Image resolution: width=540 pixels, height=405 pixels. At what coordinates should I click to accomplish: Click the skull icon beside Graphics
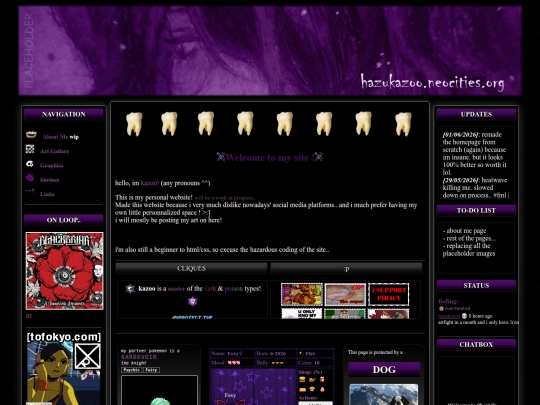(30, 164)
